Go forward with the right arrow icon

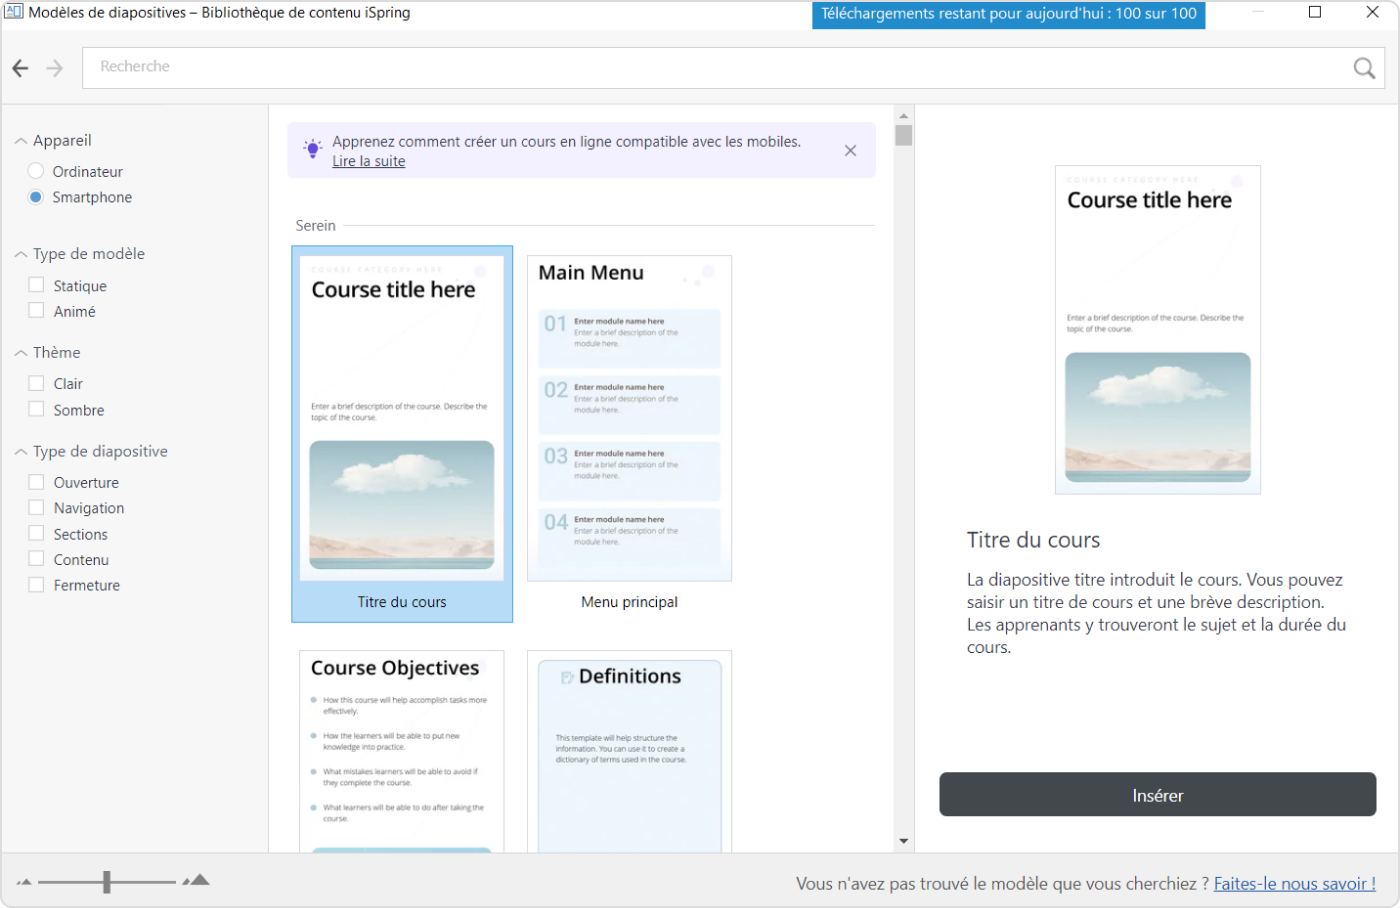tap(55, 68)
